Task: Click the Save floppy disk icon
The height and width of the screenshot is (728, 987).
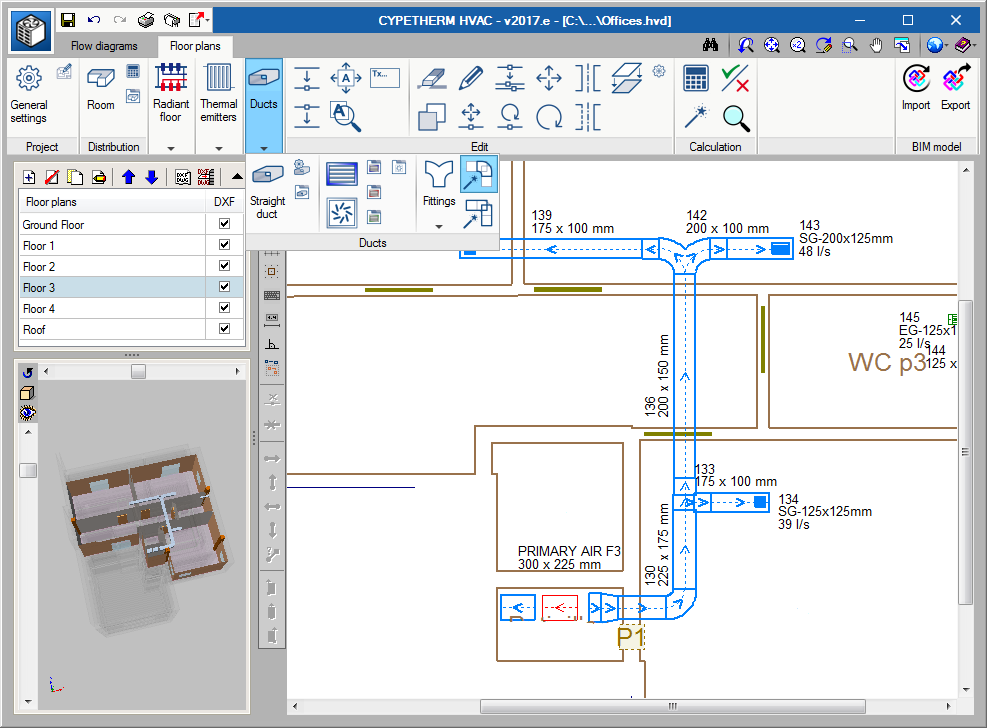Action: pos(68,19)
